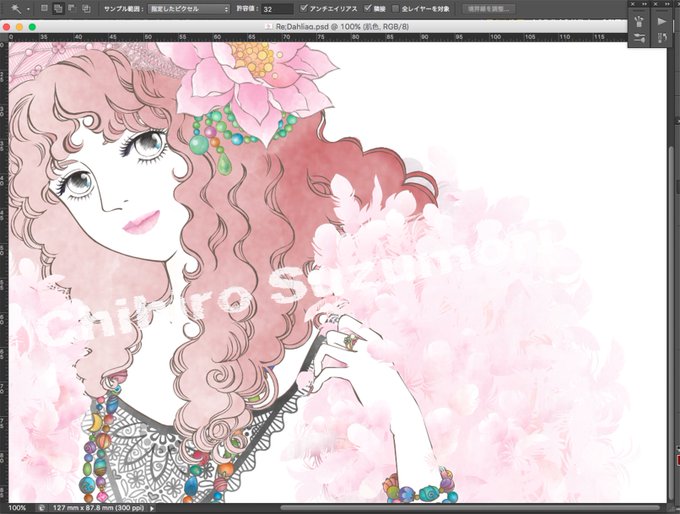Click the 境界線を調整 refine edge button

[489, 9]
